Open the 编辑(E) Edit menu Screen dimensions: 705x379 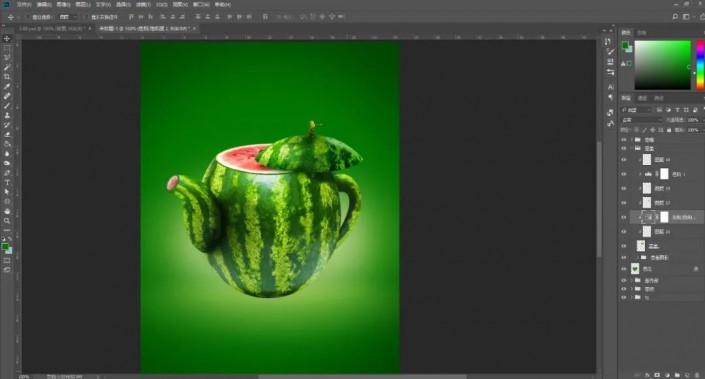[44, 4]
